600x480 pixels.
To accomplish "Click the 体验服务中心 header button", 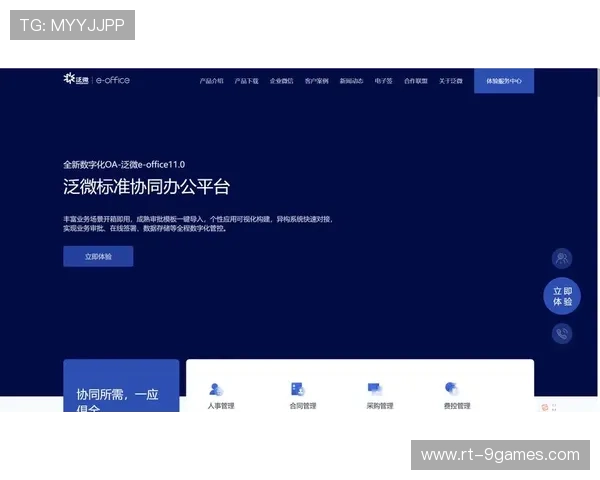I will 504,81.
